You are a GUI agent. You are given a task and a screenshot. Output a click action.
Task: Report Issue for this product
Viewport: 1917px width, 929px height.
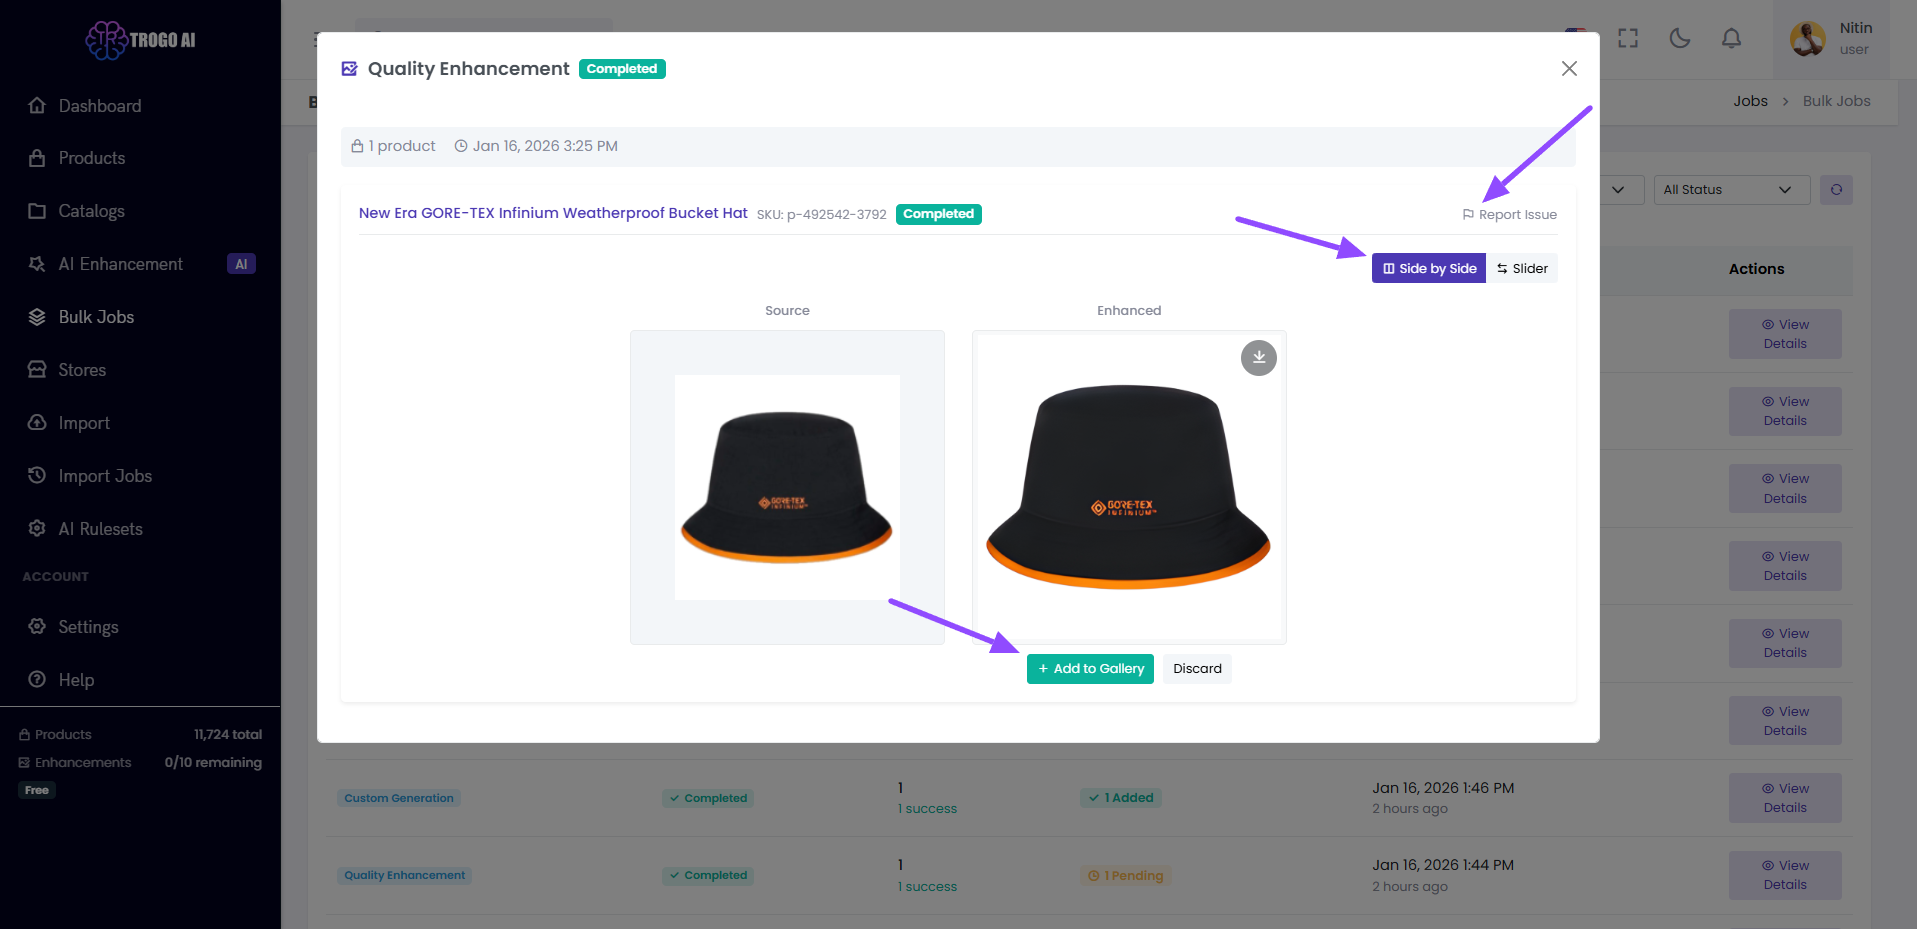click(x=1509, y=214)
